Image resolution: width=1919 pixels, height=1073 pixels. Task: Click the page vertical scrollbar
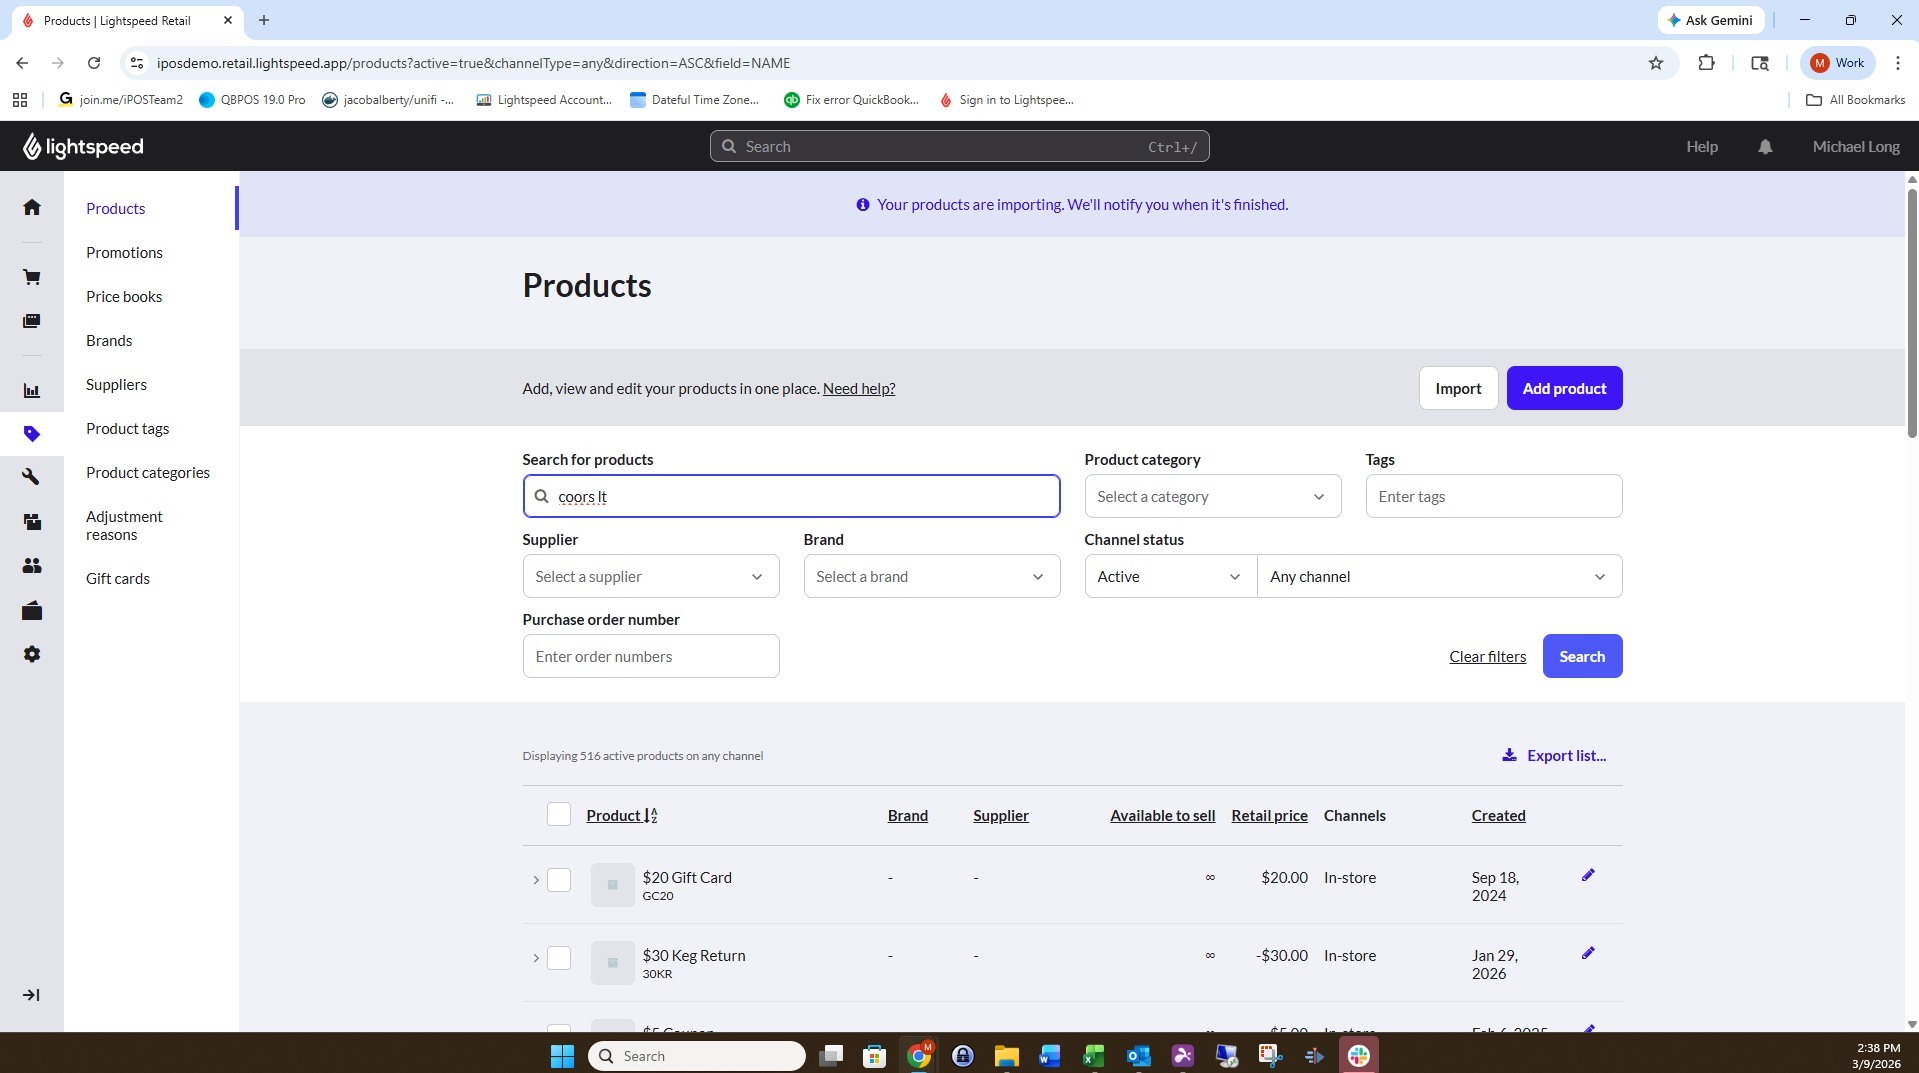[x=1912, y=312]
